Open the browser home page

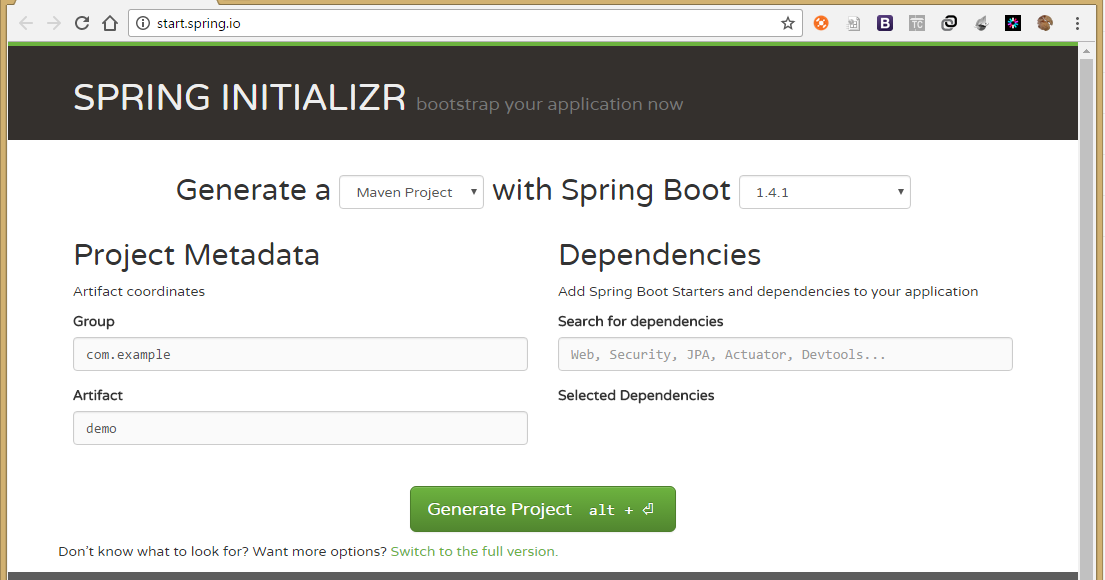[109, 22]
